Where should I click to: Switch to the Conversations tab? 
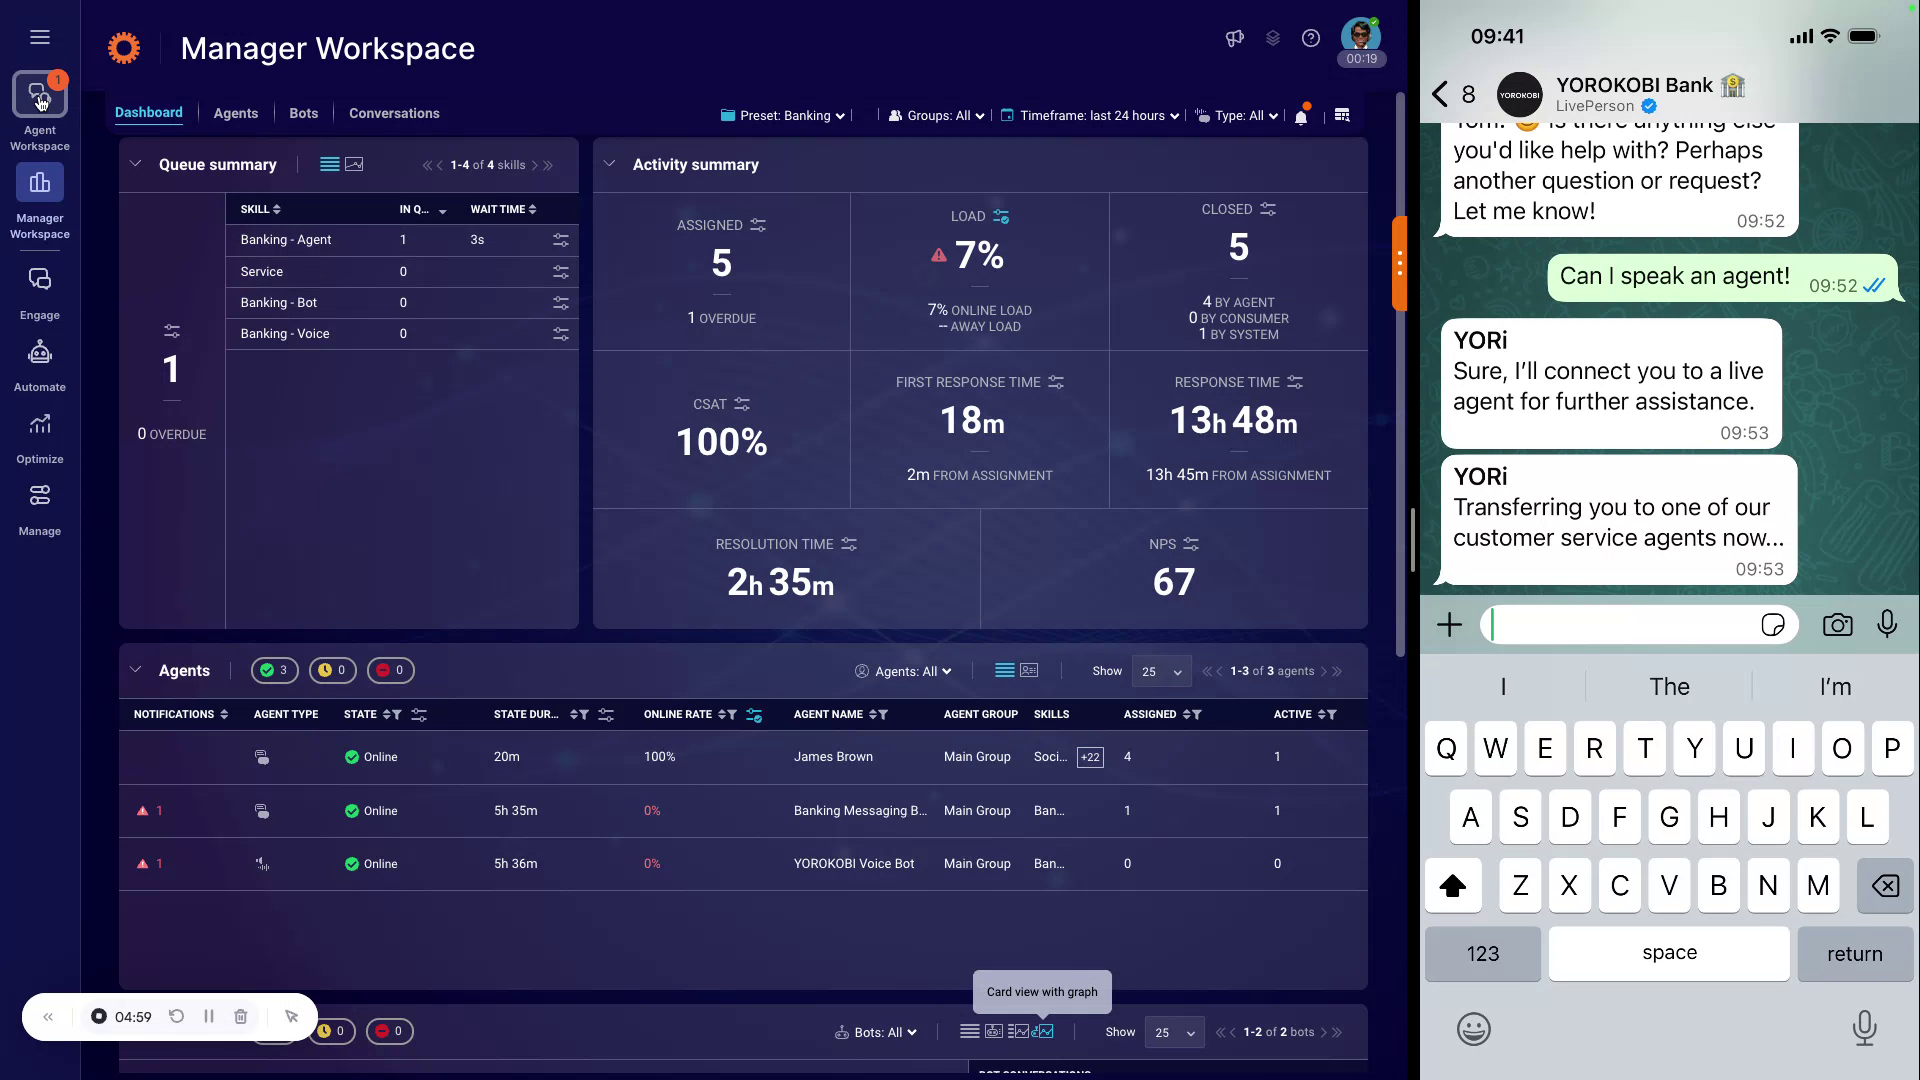394,113
